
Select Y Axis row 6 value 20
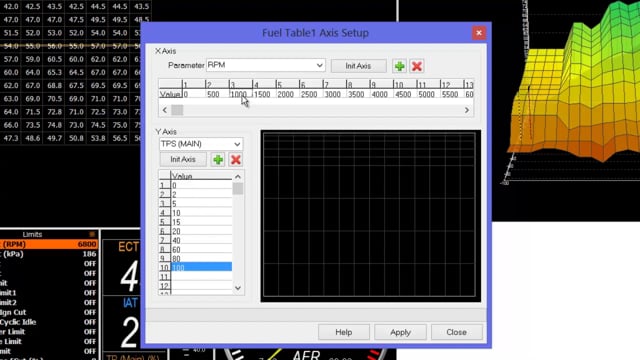click(201, 231)
